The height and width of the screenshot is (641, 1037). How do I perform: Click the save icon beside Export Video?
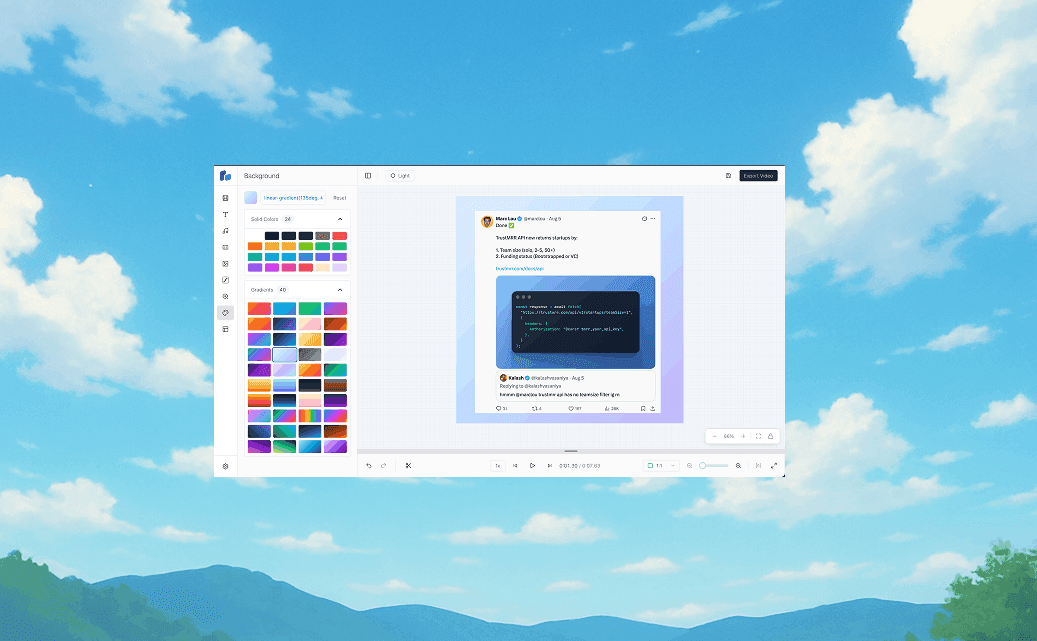pos(728,176)
